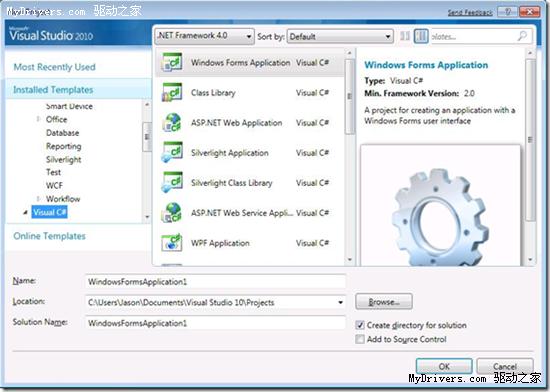Click the Class Library template icon

(x=172, y=93)
